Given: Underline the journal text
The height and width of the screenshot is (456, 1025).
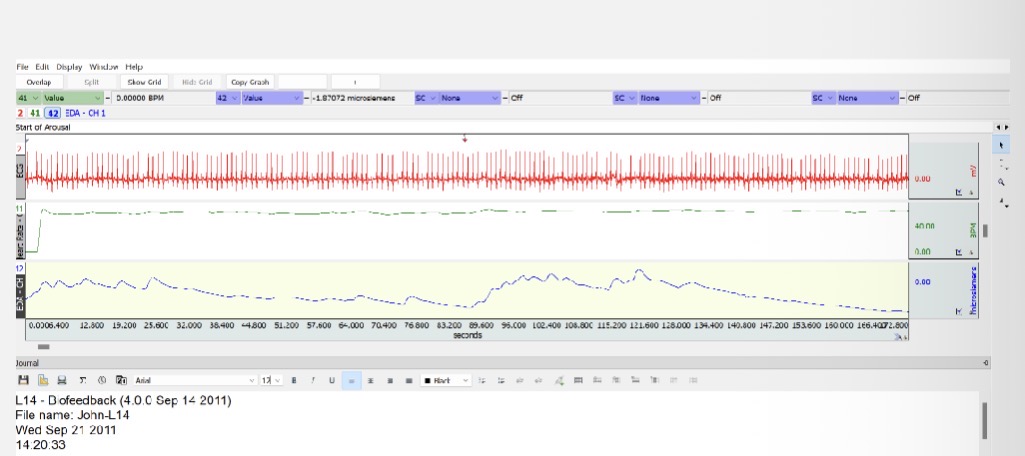Looking at the screenshot, I should pos(331,381).
